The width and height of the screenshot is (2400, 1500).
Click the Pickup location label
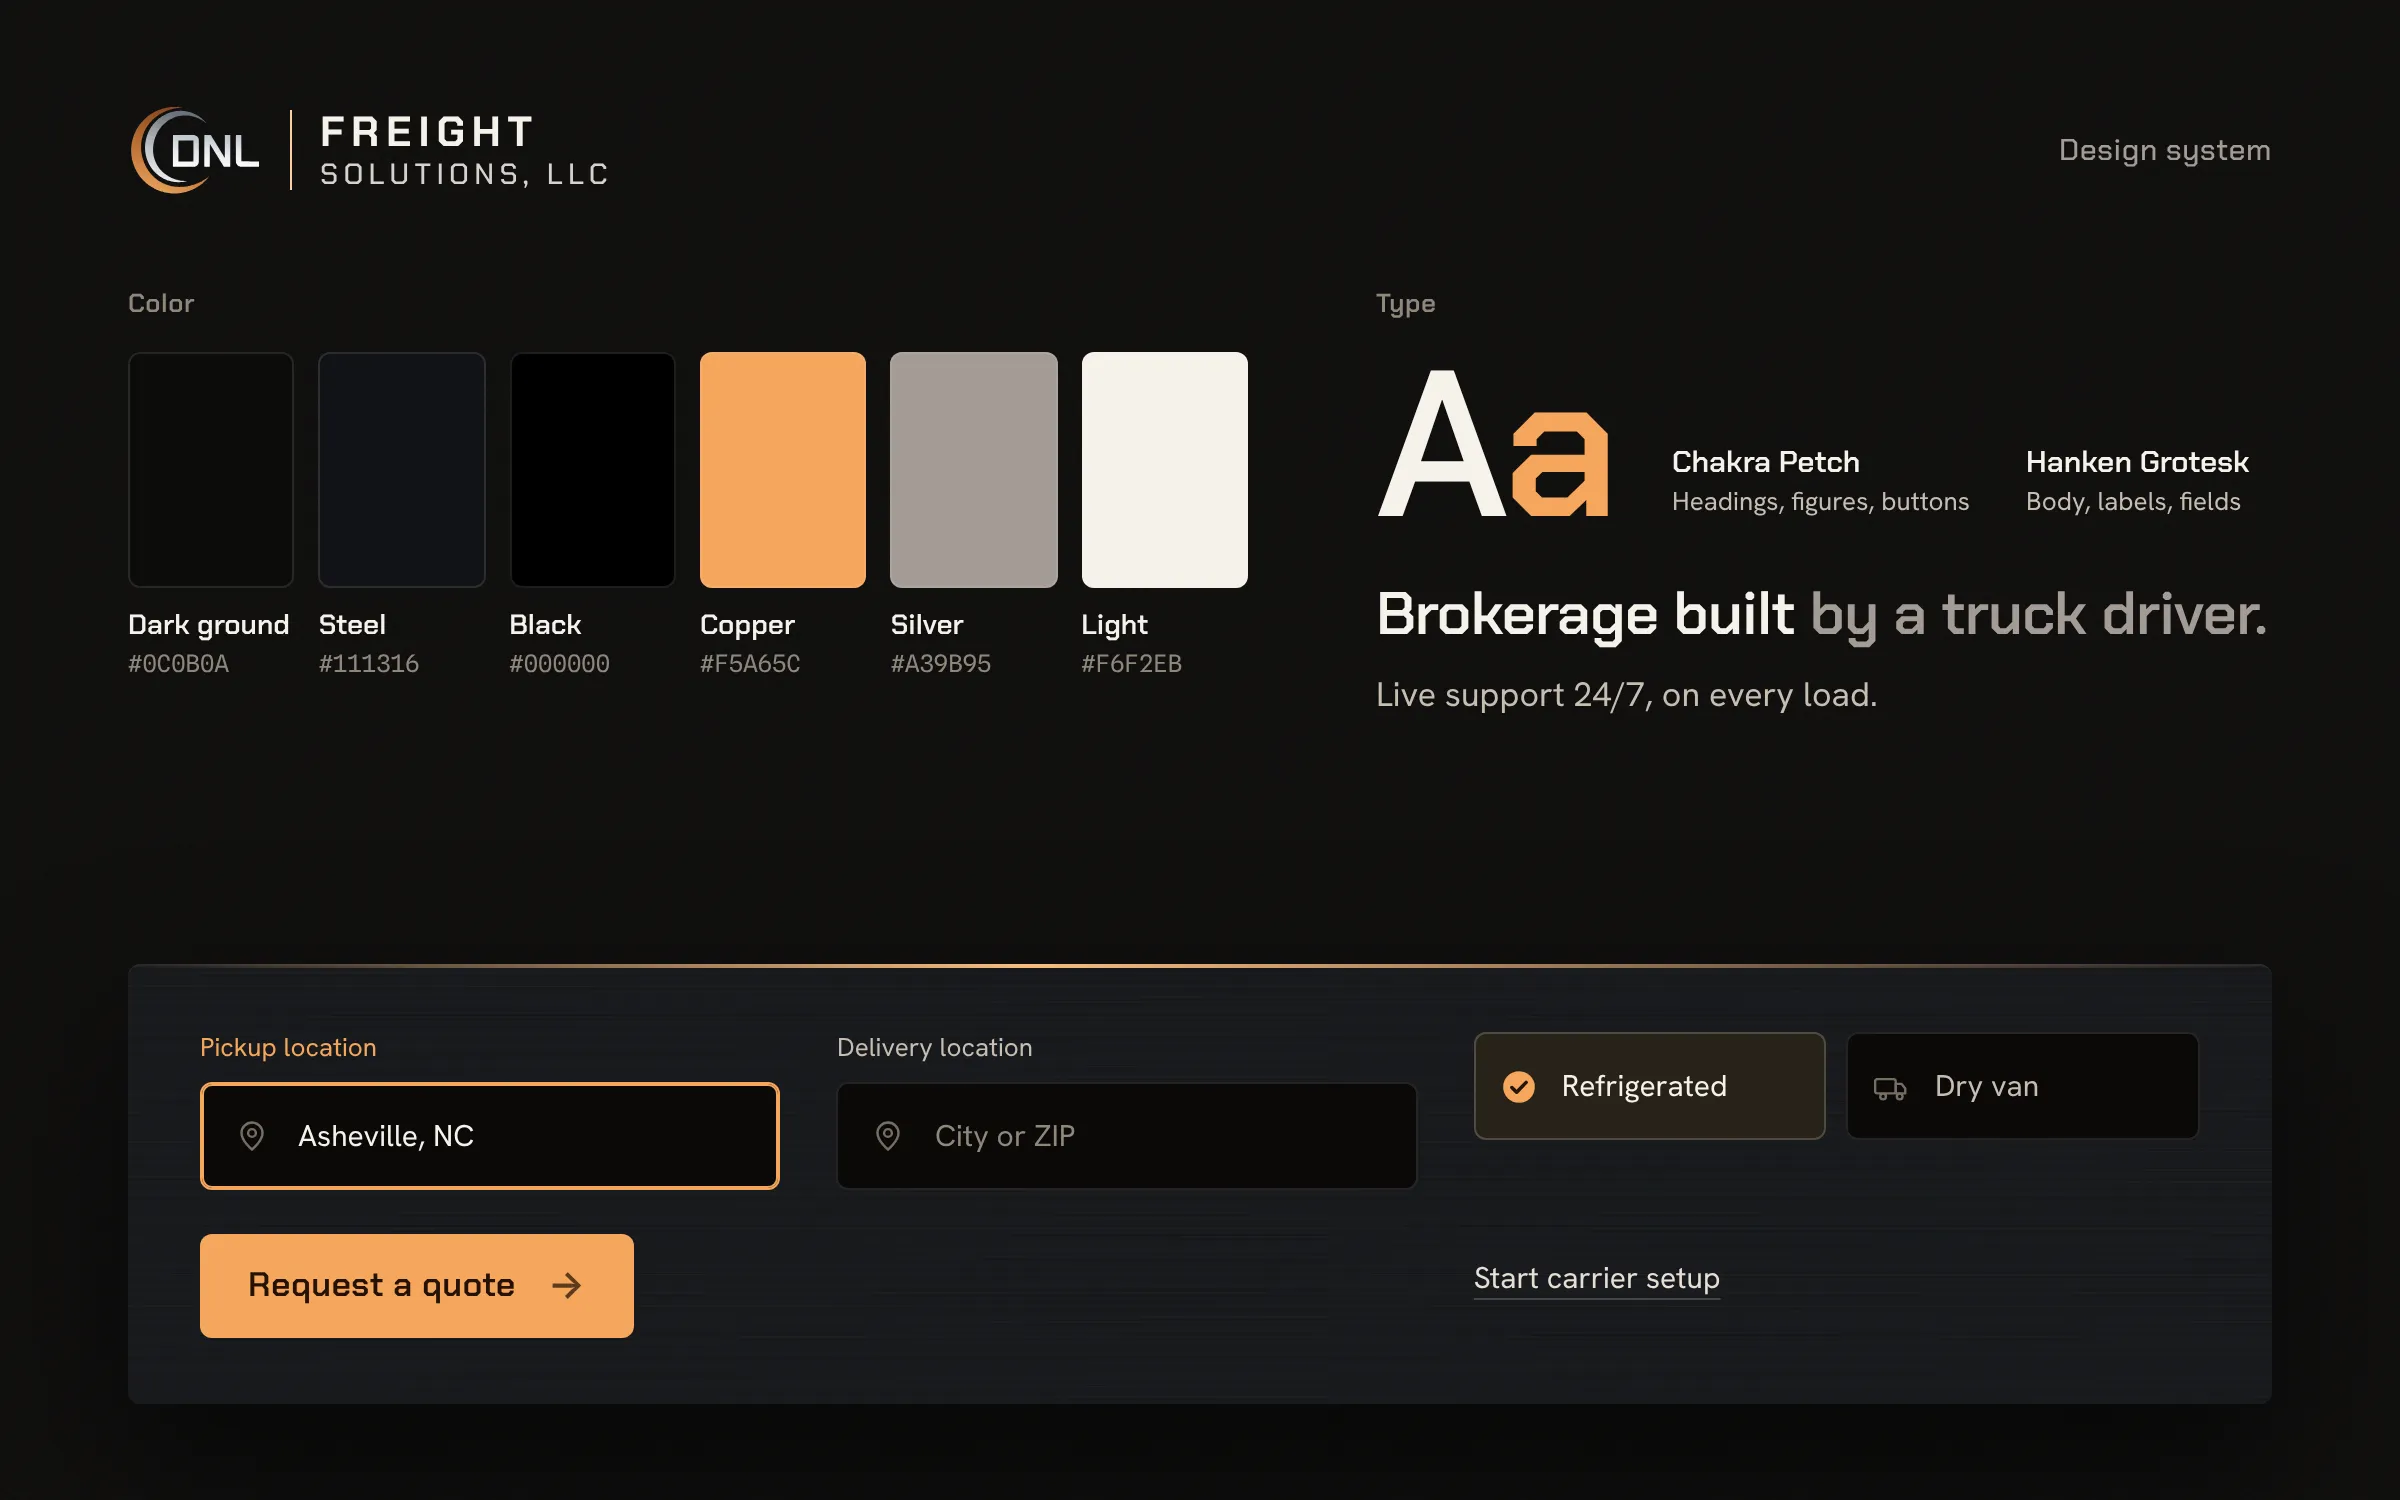(x=288, y=1047)
